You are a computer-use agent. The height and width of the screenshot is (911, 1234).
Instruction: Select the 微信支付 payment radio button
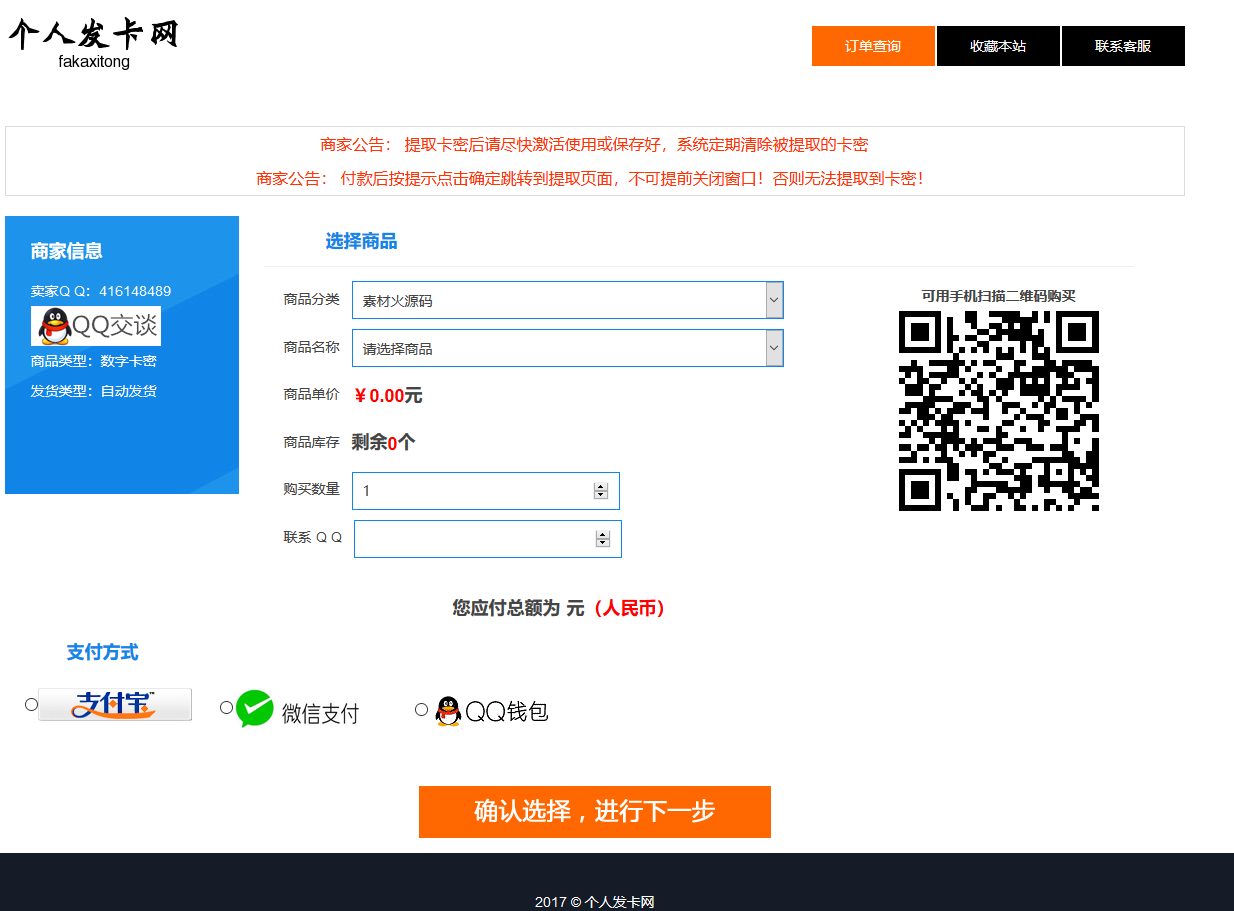pyautogui.click(x=226, y=708)
